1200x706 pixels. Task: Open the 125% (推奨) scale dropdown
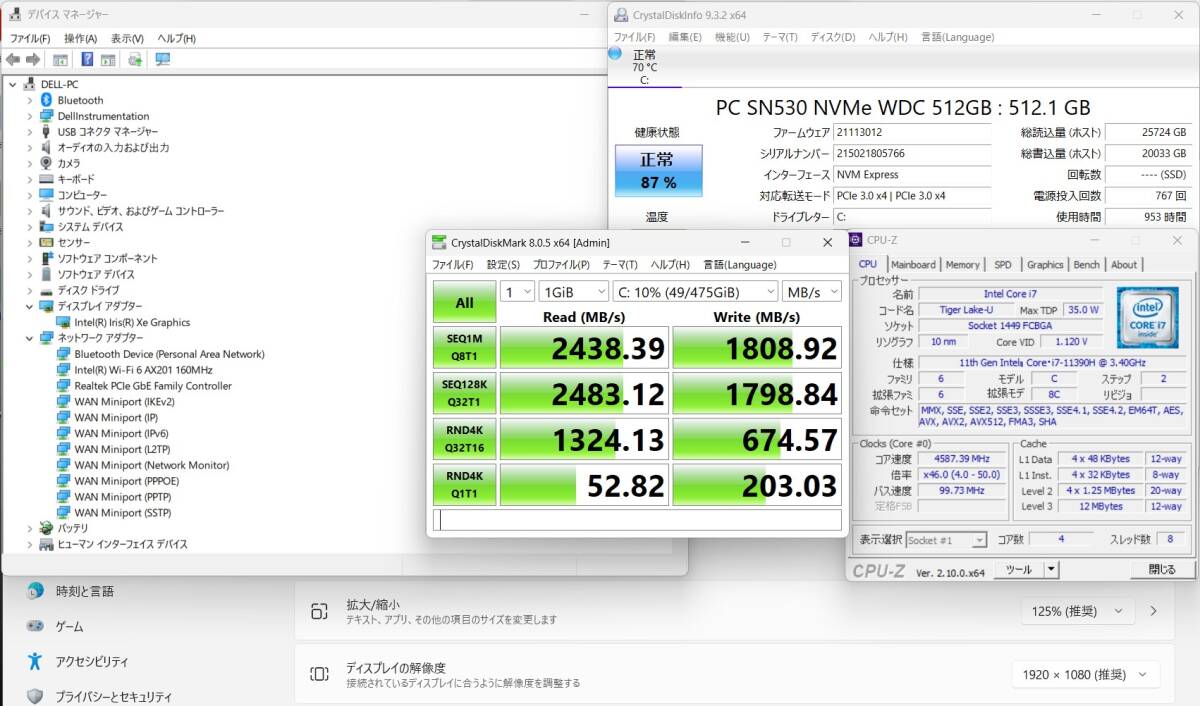(1078, 611)
